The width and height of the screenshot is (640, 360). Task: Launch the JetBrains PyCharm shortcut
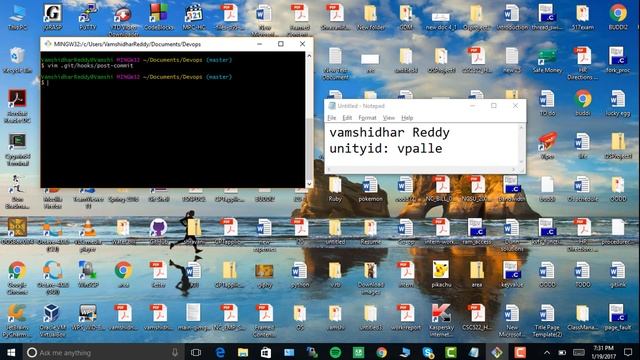[17, 320]
